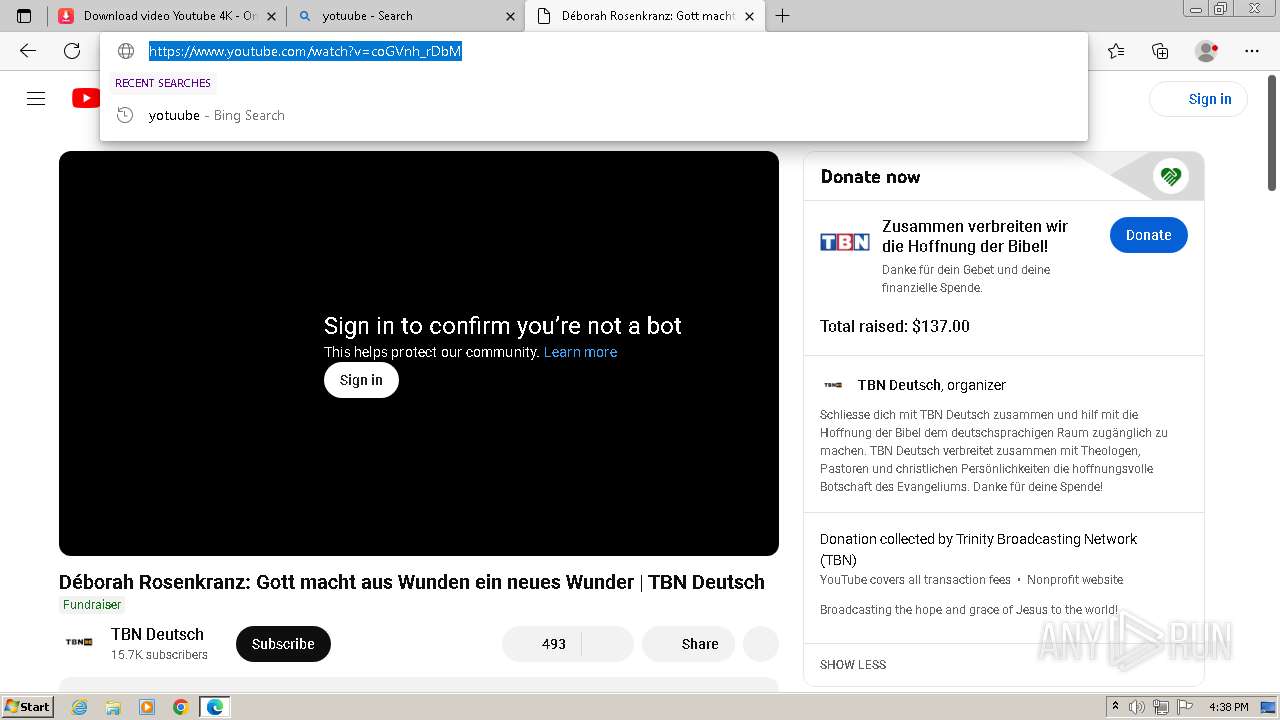1280x720 pixels.
Task: Open the TBN Deutsch channel avatar
Action: [x=79, y=643]
